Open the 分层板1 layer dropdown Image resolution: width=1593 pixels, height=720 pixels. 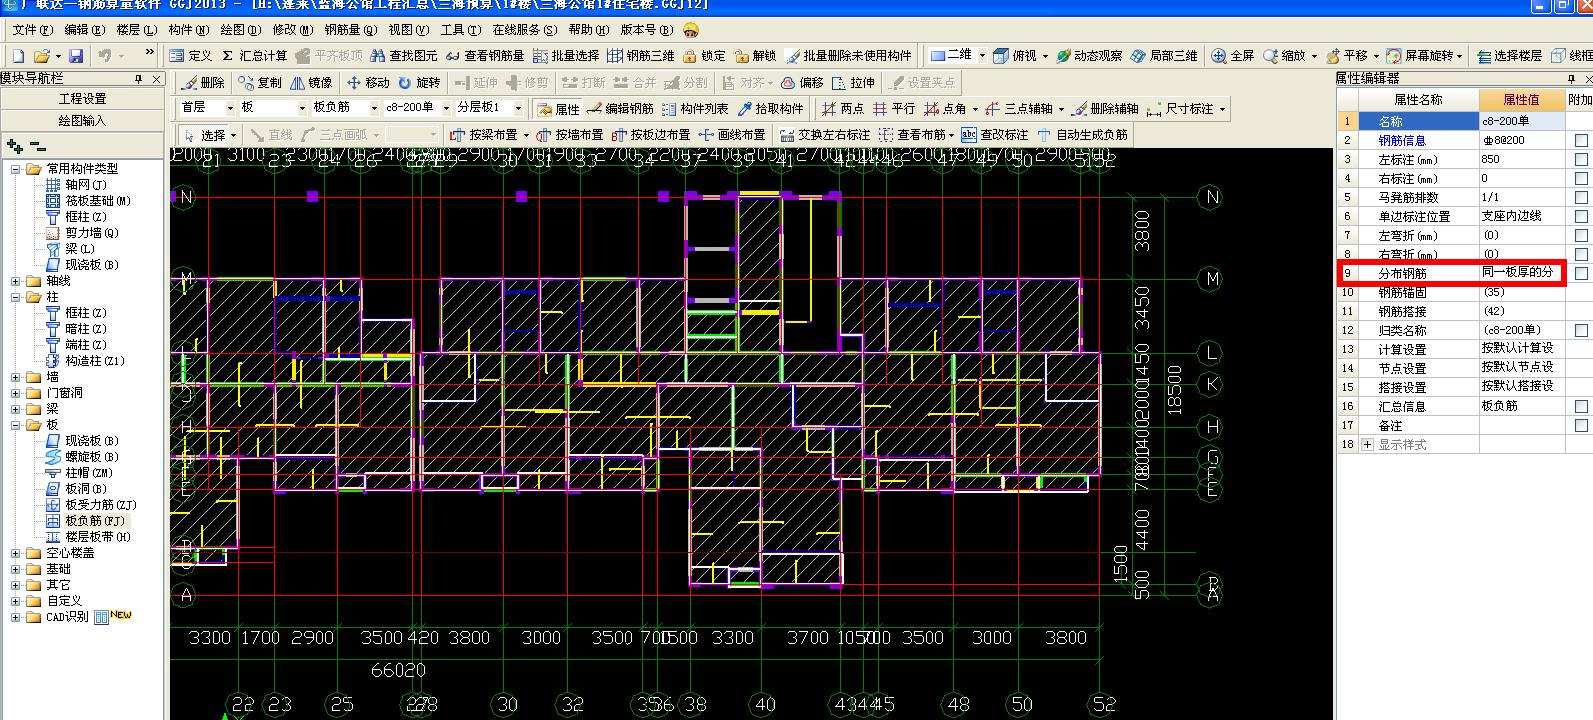coord(518,108)
